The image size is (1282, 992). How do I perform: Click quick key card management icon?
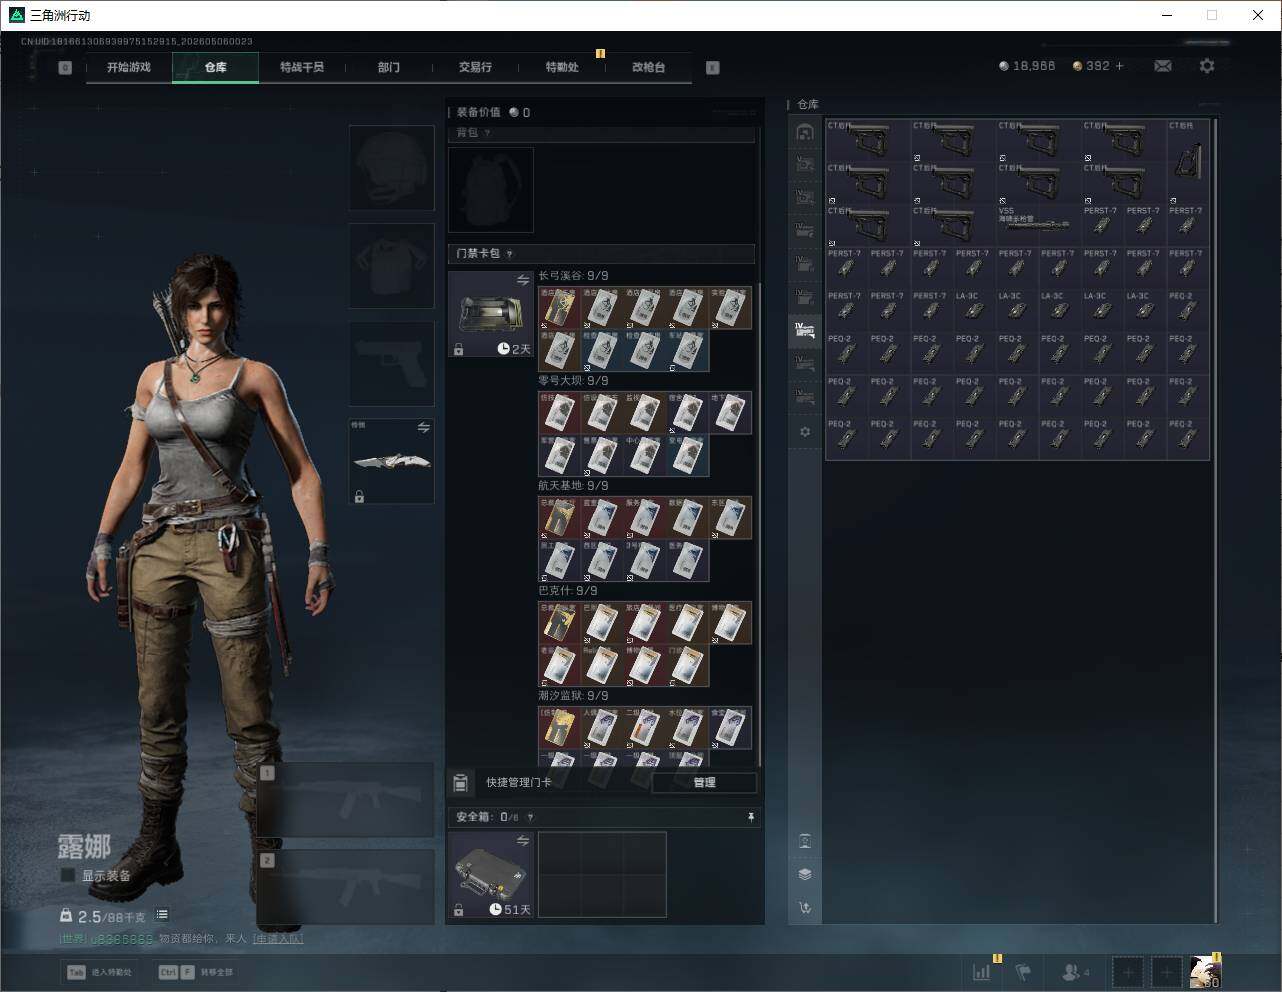pyautogui.click(x=461, y=782)
